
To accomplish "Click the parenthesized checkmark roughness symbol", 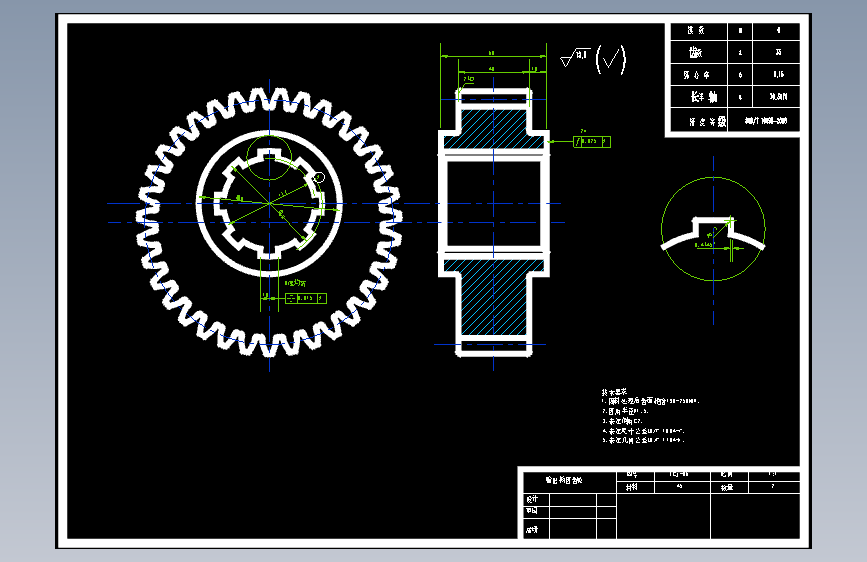I will click(x=611, y=59).
